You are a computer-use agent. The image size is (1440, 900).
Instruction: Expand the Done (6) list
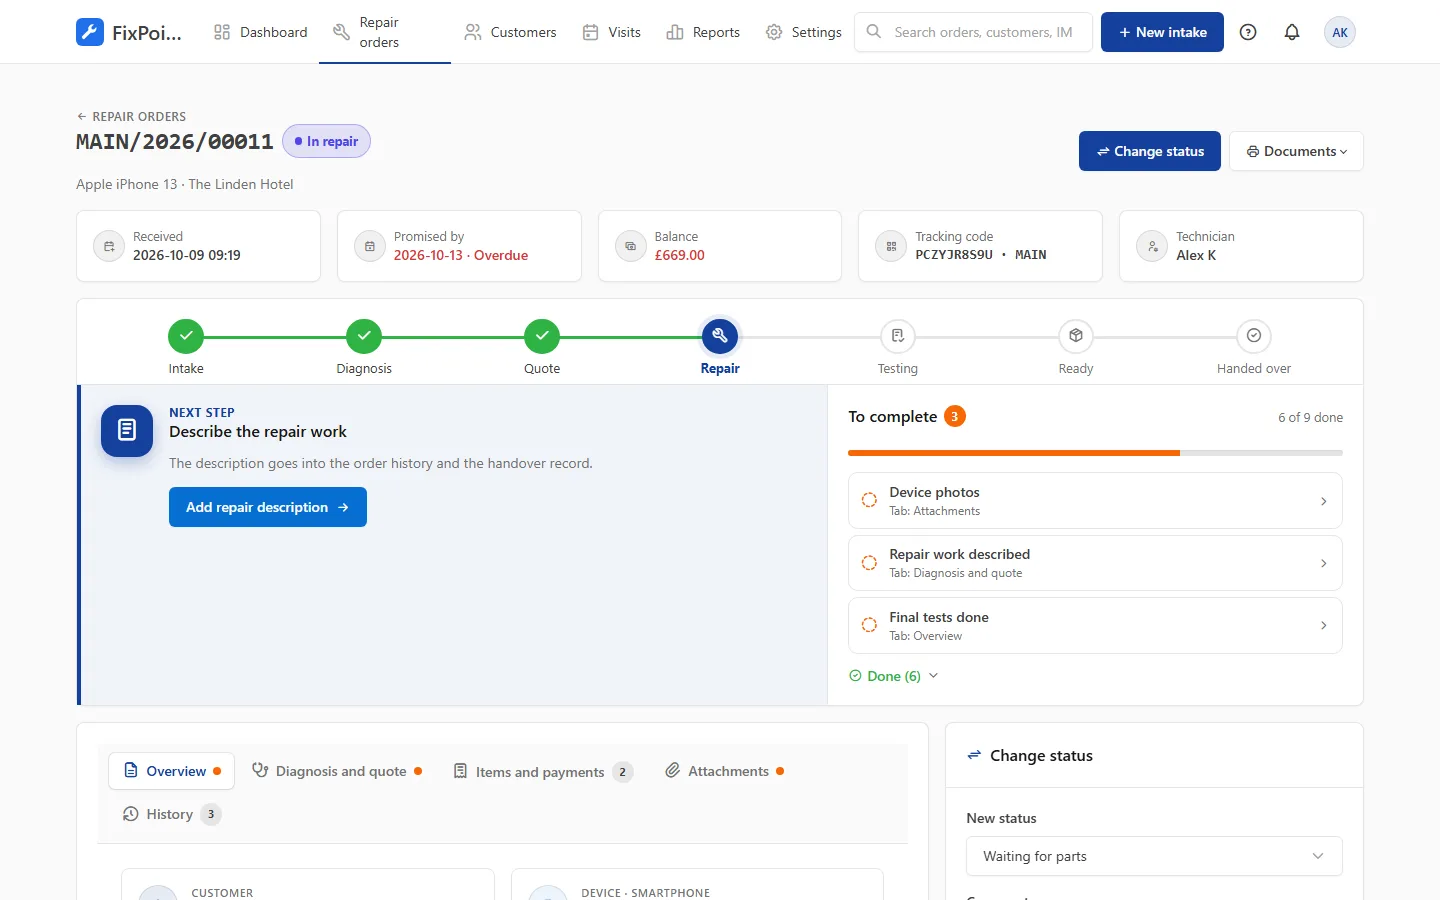click(894, 676)
